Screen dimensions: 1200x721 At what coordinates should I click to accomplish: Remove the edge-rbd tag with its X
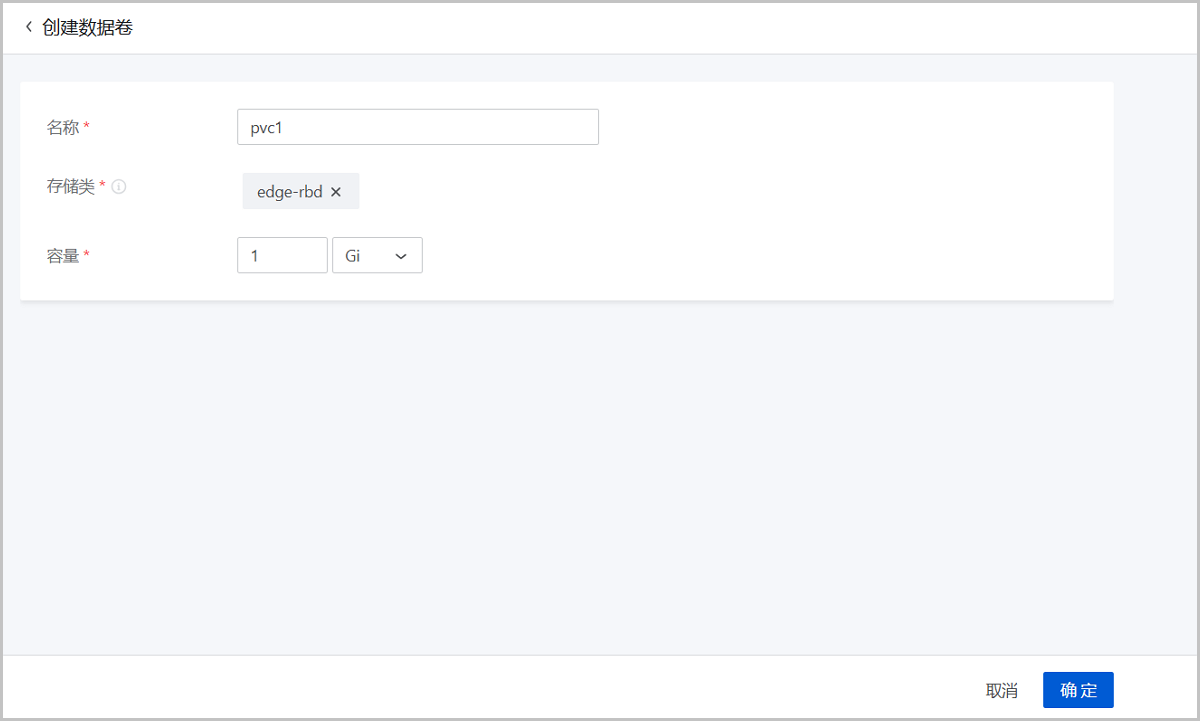click(336, 192)
